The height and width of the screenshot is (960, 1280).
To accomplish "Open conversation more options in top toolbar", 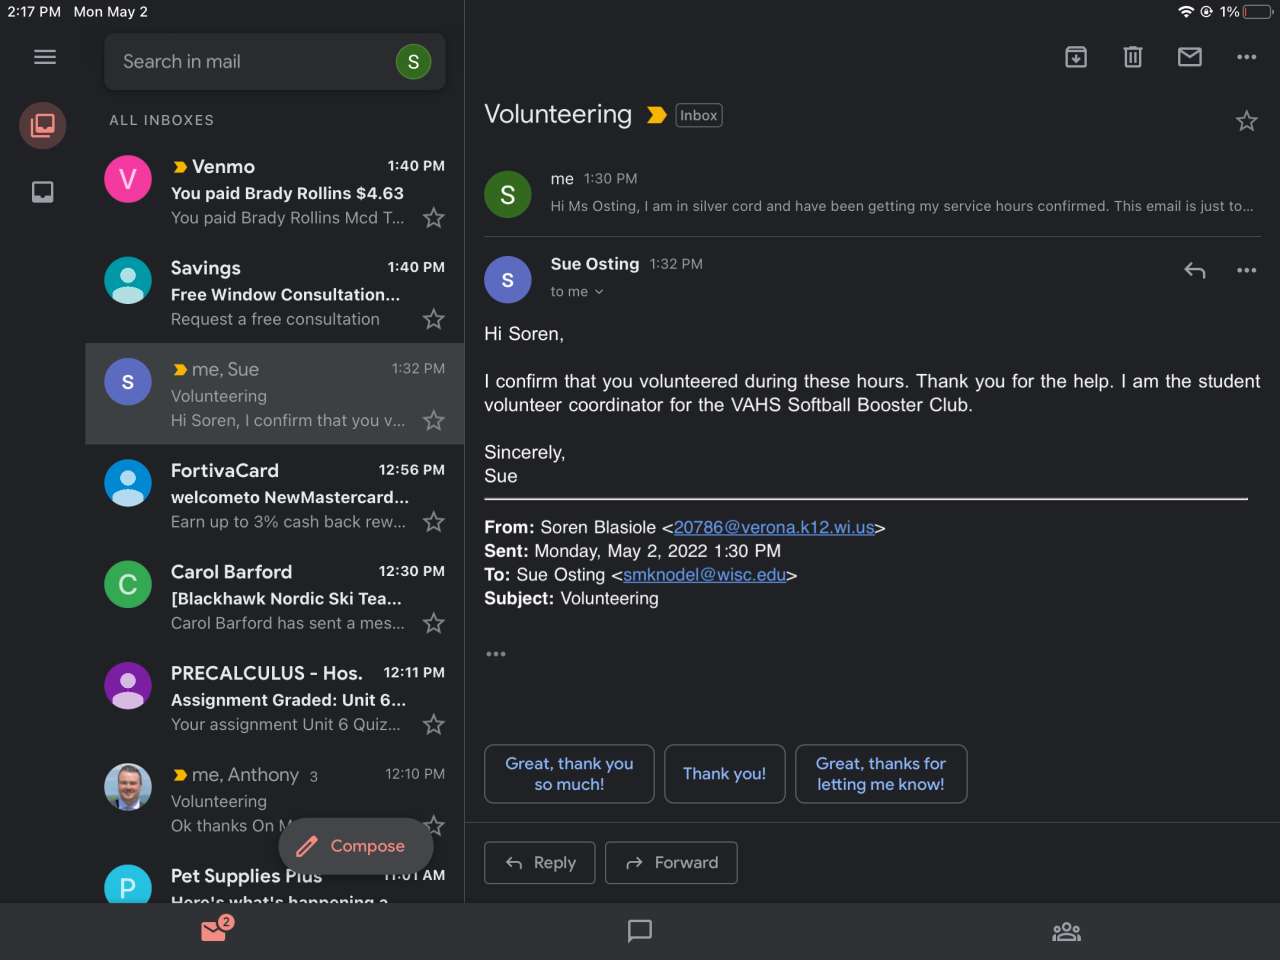I will [x=1246, y=57].
